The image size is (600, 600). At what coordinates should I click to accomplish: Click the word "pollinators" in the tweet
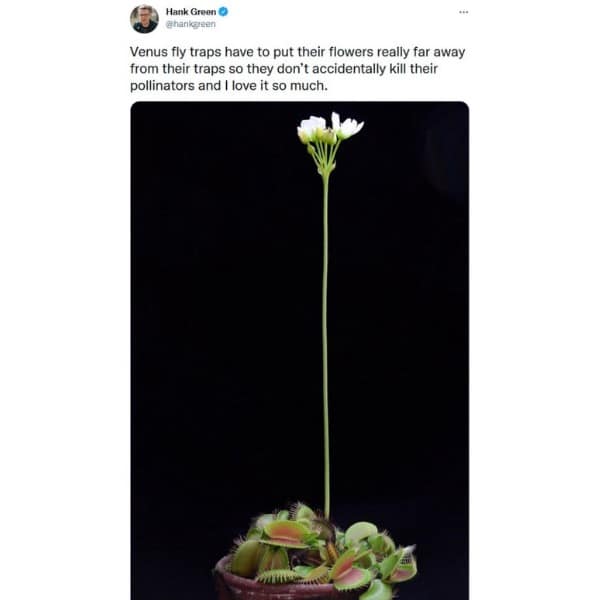click(166, 86)
